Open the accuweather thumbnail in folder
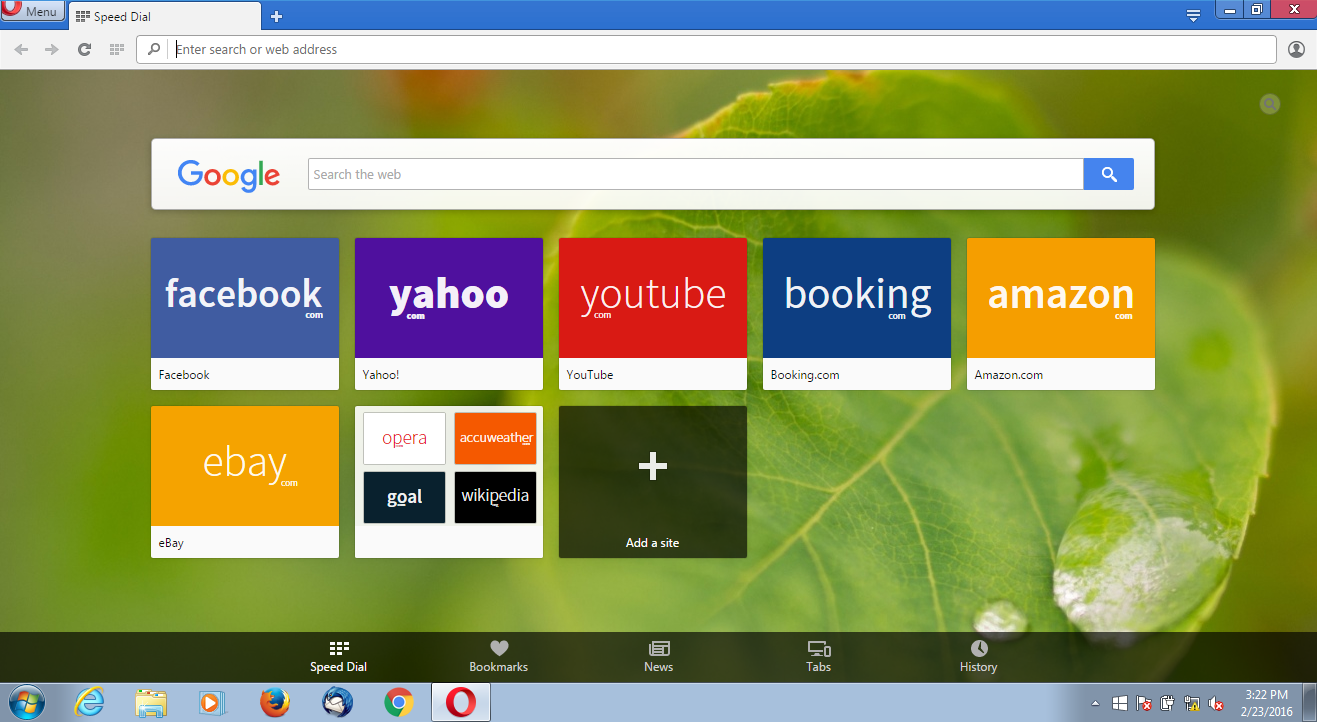Image resolution: width=1317 pixels, height=722 pixels. (496, 439)
